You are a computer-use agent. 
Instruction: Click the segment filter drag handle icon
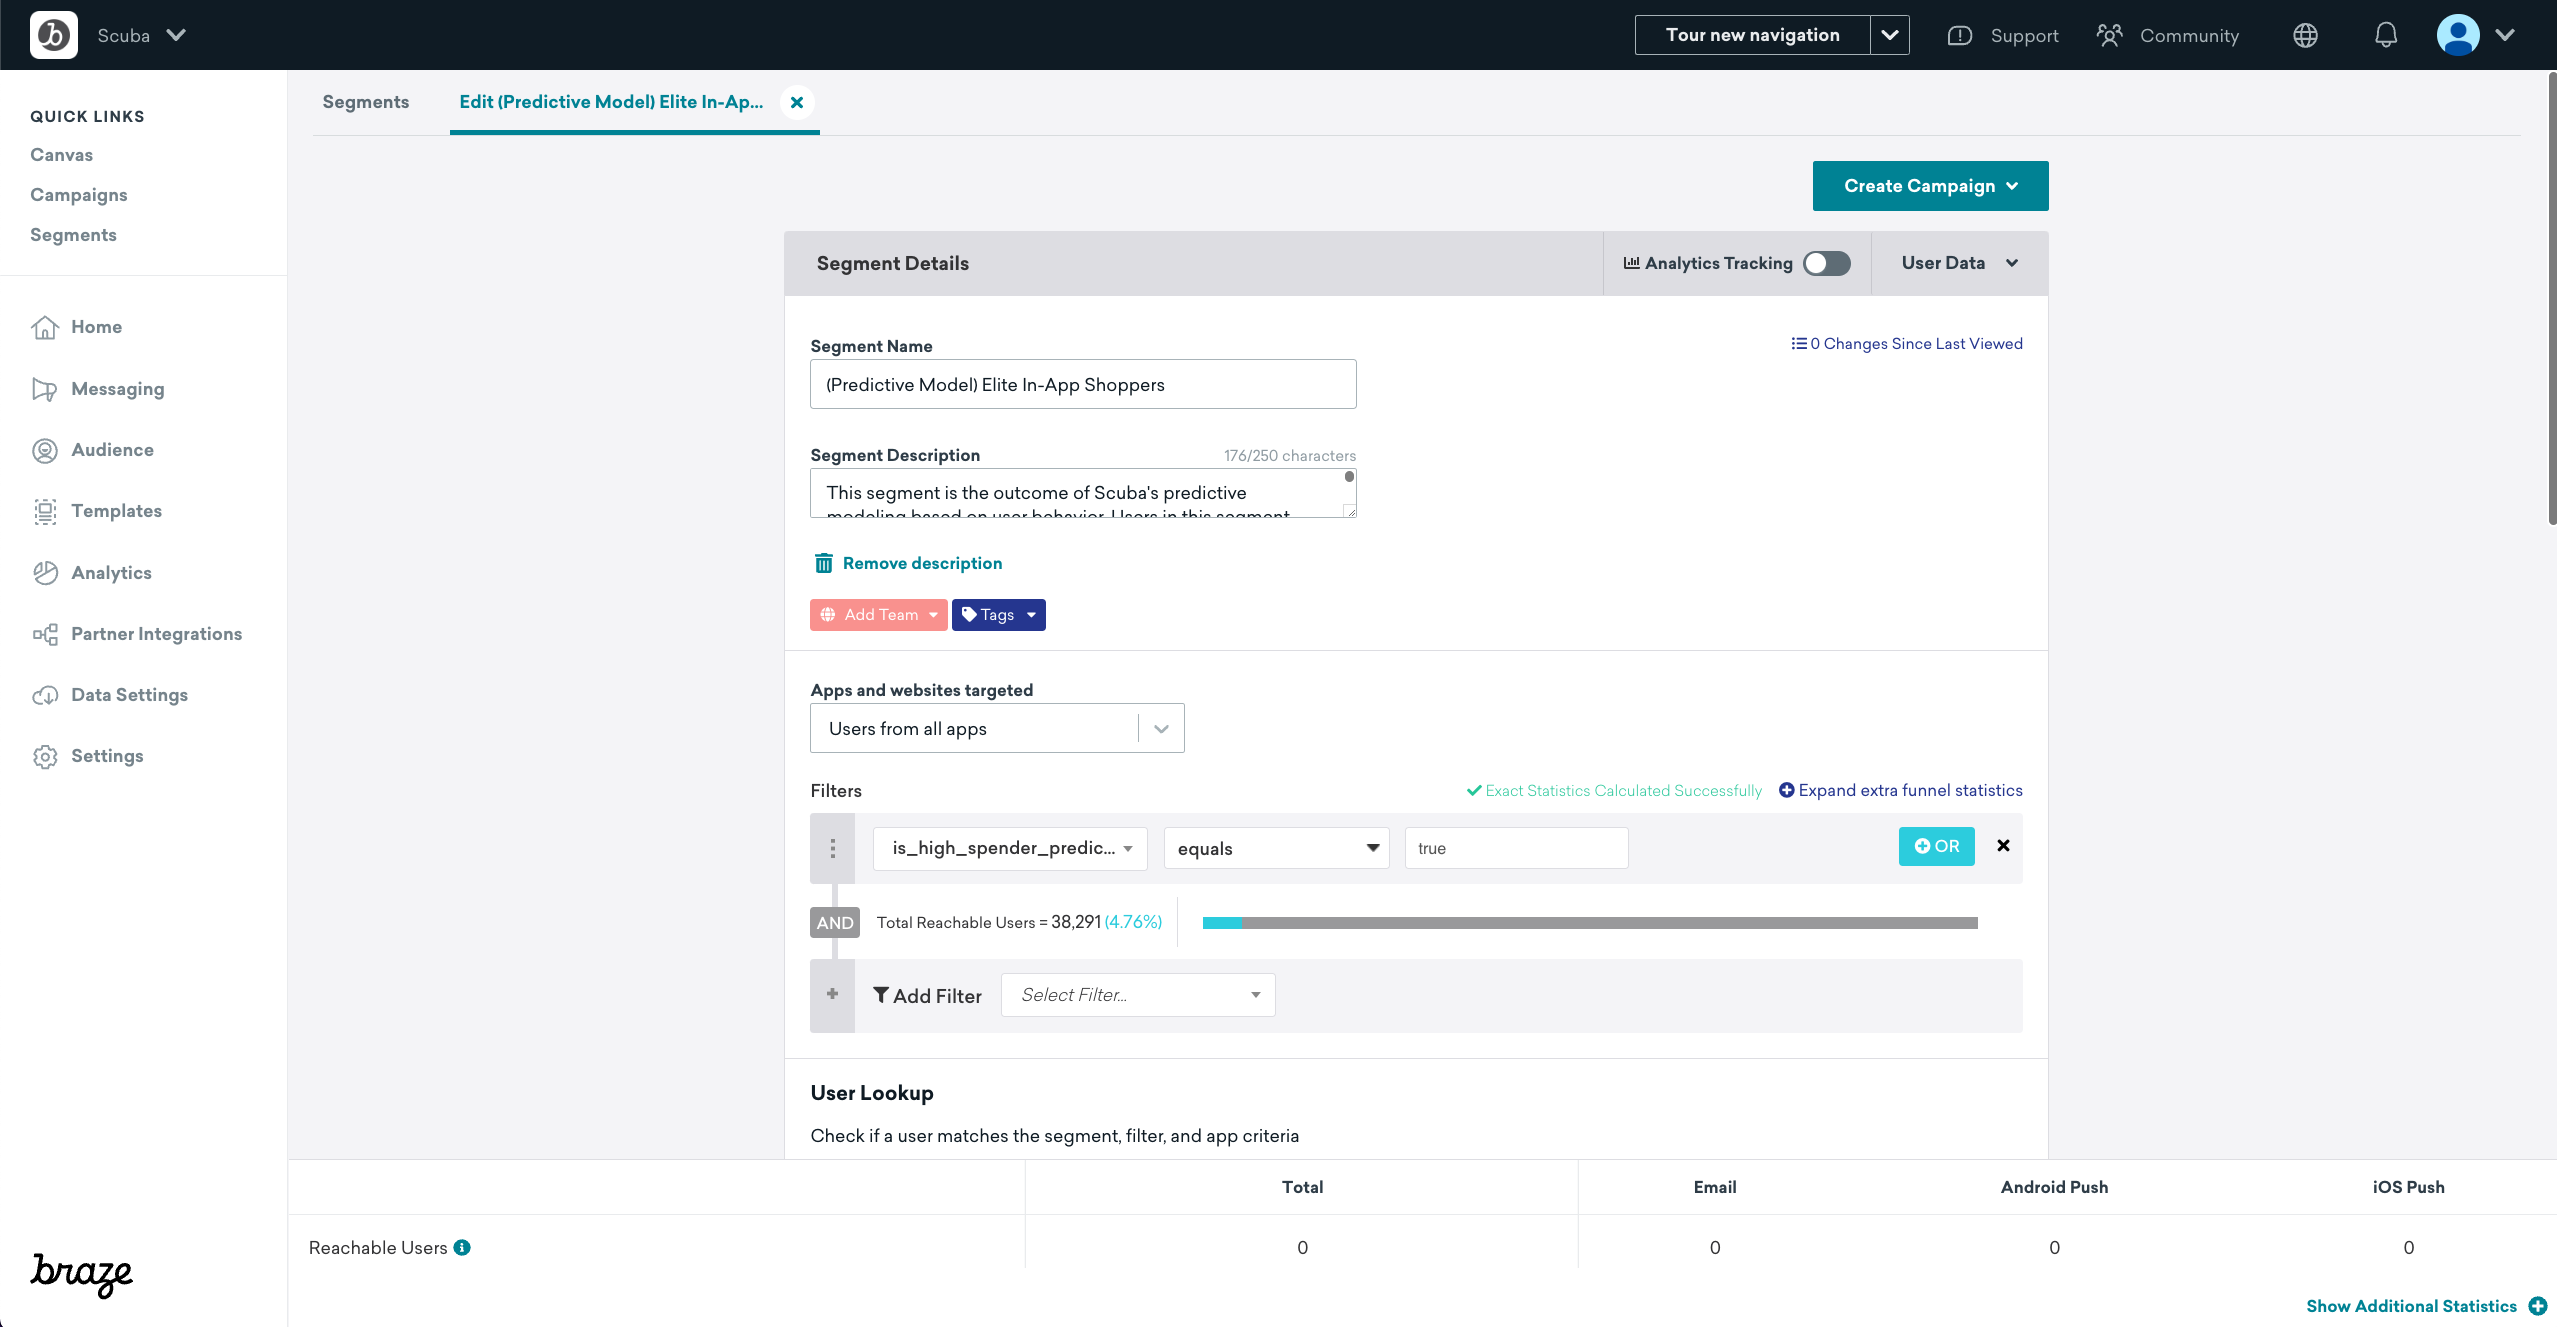click(832, 849)
